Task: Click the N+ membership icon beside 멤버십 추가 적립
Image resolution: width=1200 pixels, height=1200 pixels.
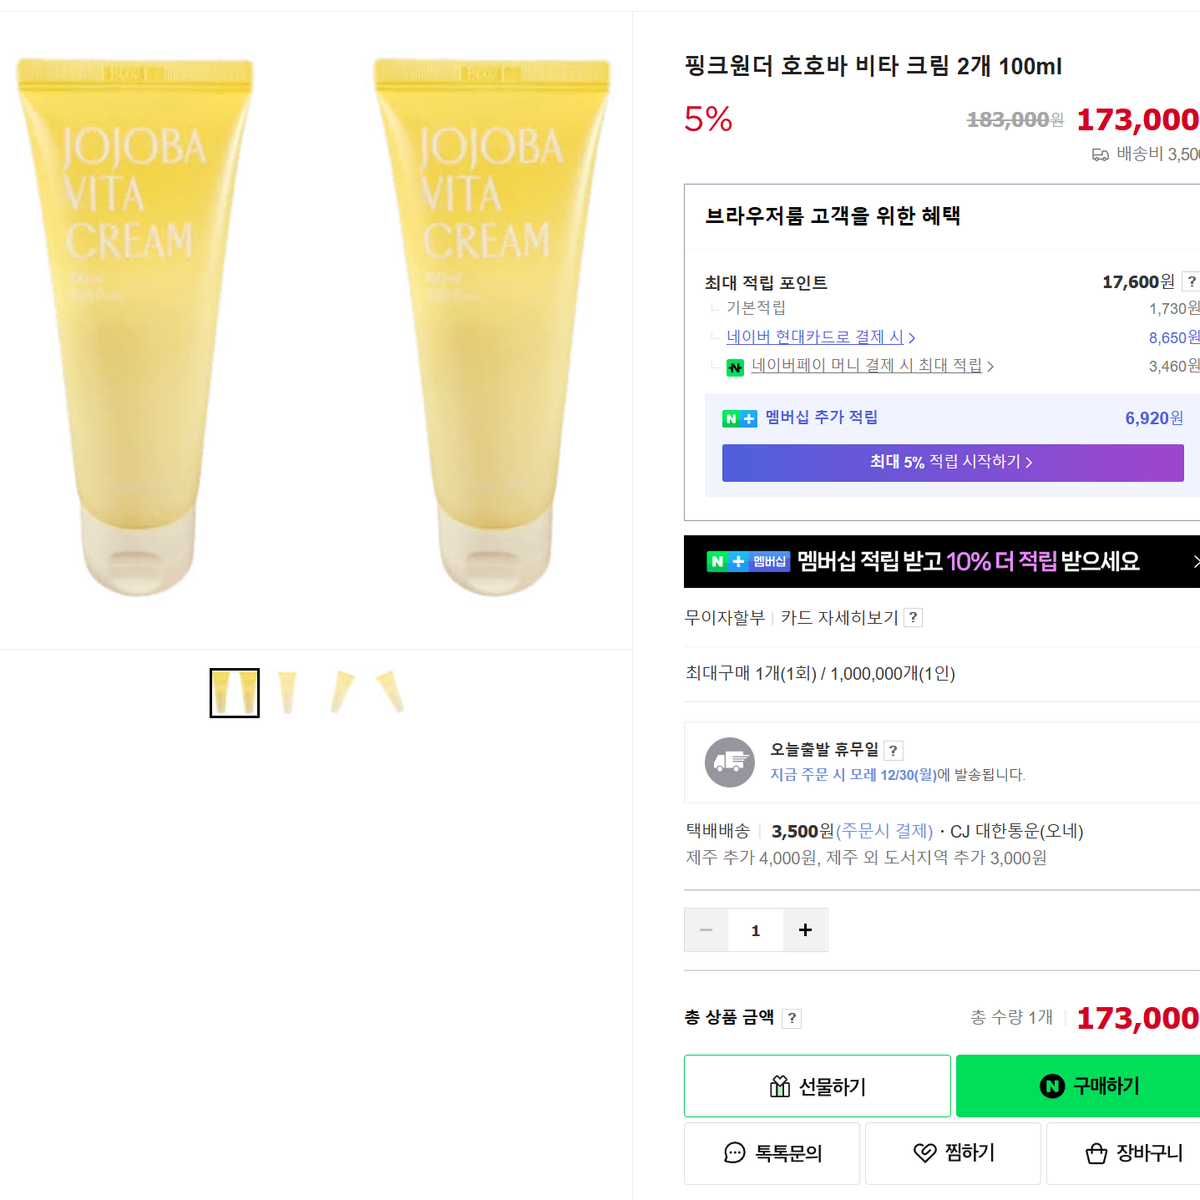Action: coord(740,419)
